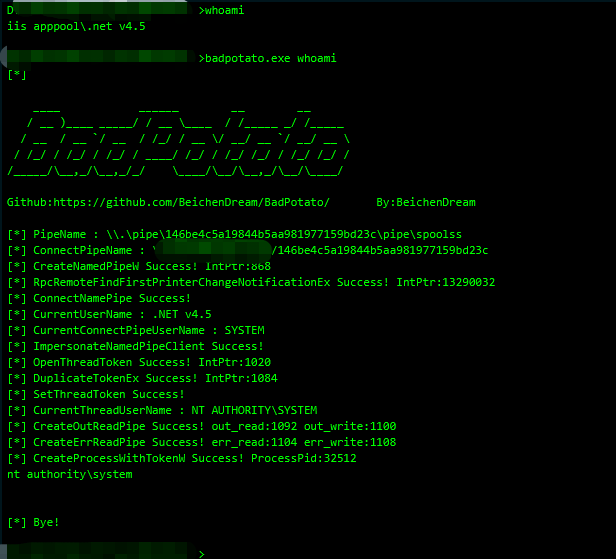Click 'CurrentThreadUserName : NT AUTHORITY\SYSTEM' line
The image size is (616, 559).
tap(162, 411)
